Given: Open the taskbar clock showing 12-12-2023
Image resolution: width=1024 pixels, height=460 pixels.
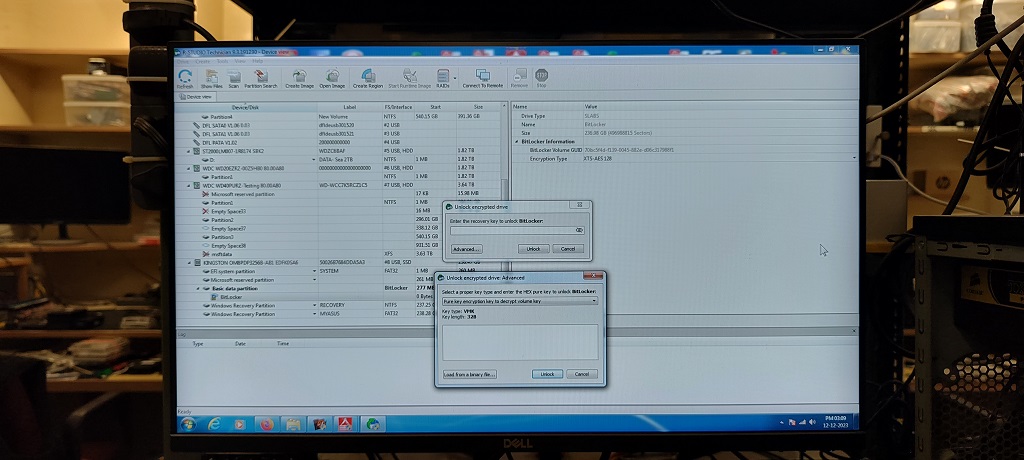Looking at the screenshot, I should pyautogui.click(x=836, y=421).
